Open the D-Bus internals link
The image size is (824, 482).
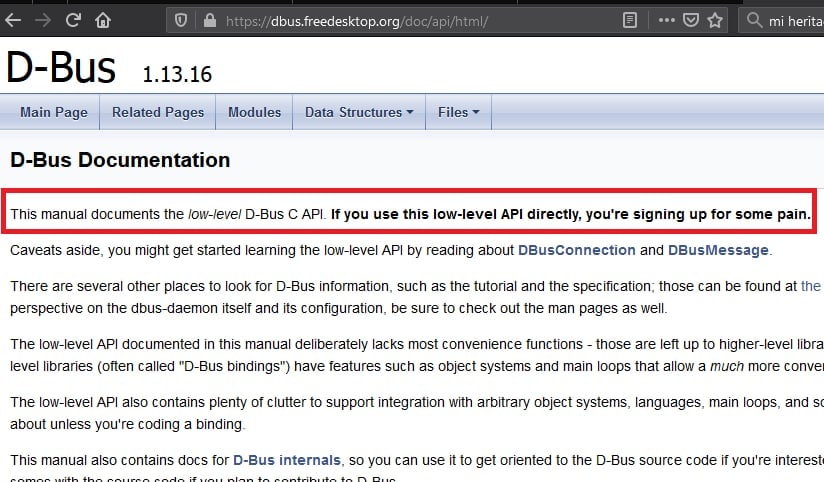pos(287,460)
